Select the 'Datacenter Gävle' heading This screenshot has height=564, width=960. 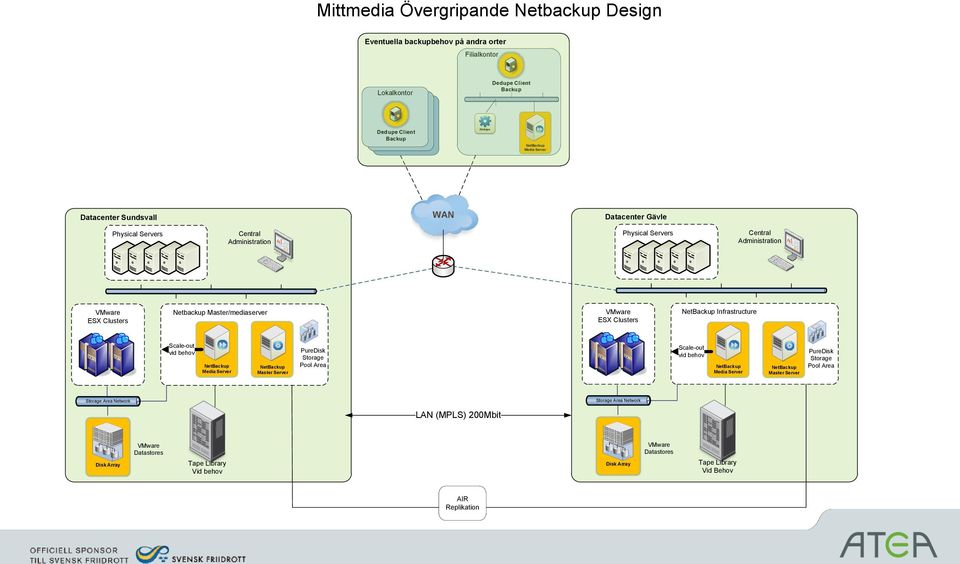[636, 217]
